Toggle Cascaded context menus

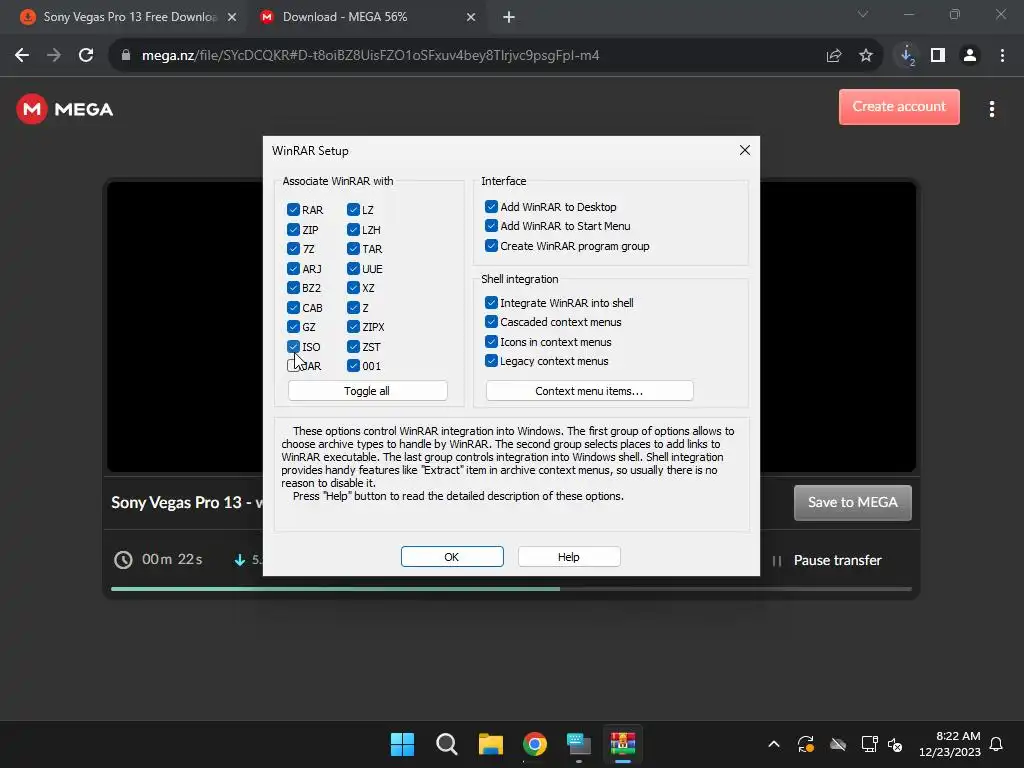coord(491,322)
